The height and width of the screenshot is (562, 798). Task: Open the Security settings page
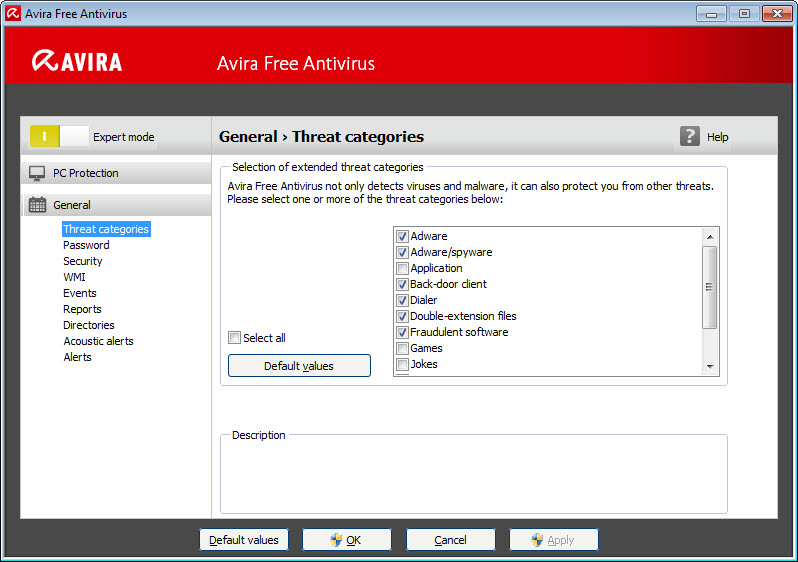click(82, 261)
